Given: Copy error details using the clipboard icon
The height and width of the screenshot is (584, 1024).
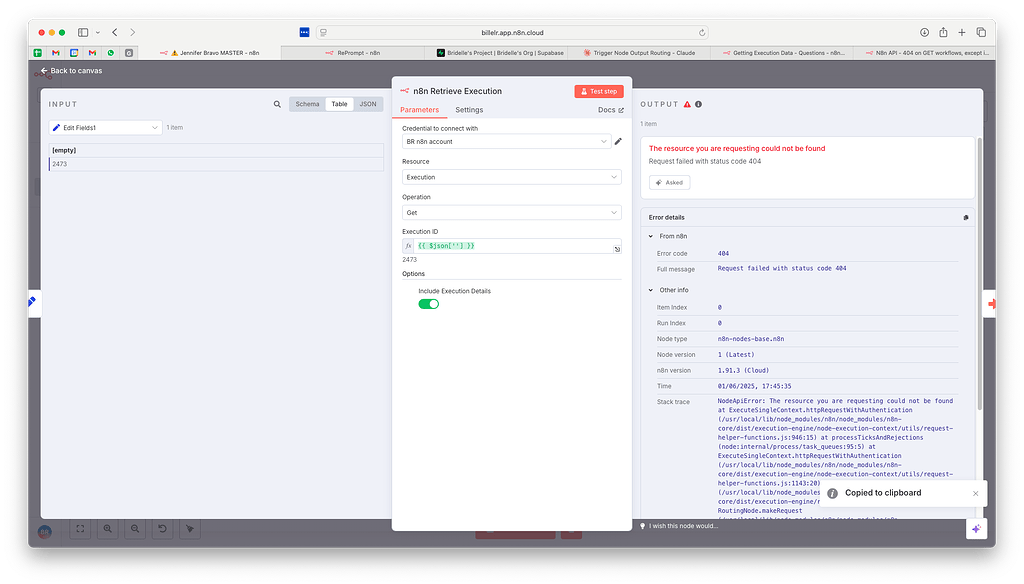Looking at the screenshot, I should 965,217.
